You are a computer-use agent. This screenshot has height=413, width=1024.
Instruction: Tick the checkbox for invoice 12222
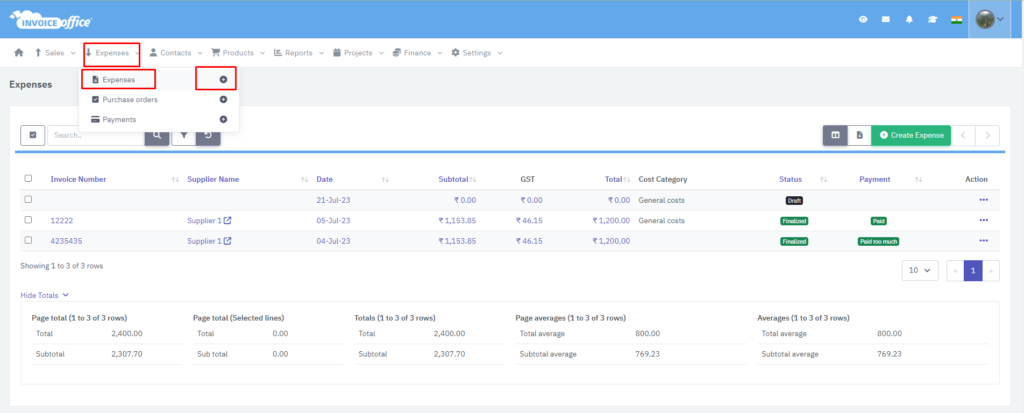pyautogui.click(x=28, y=220)
